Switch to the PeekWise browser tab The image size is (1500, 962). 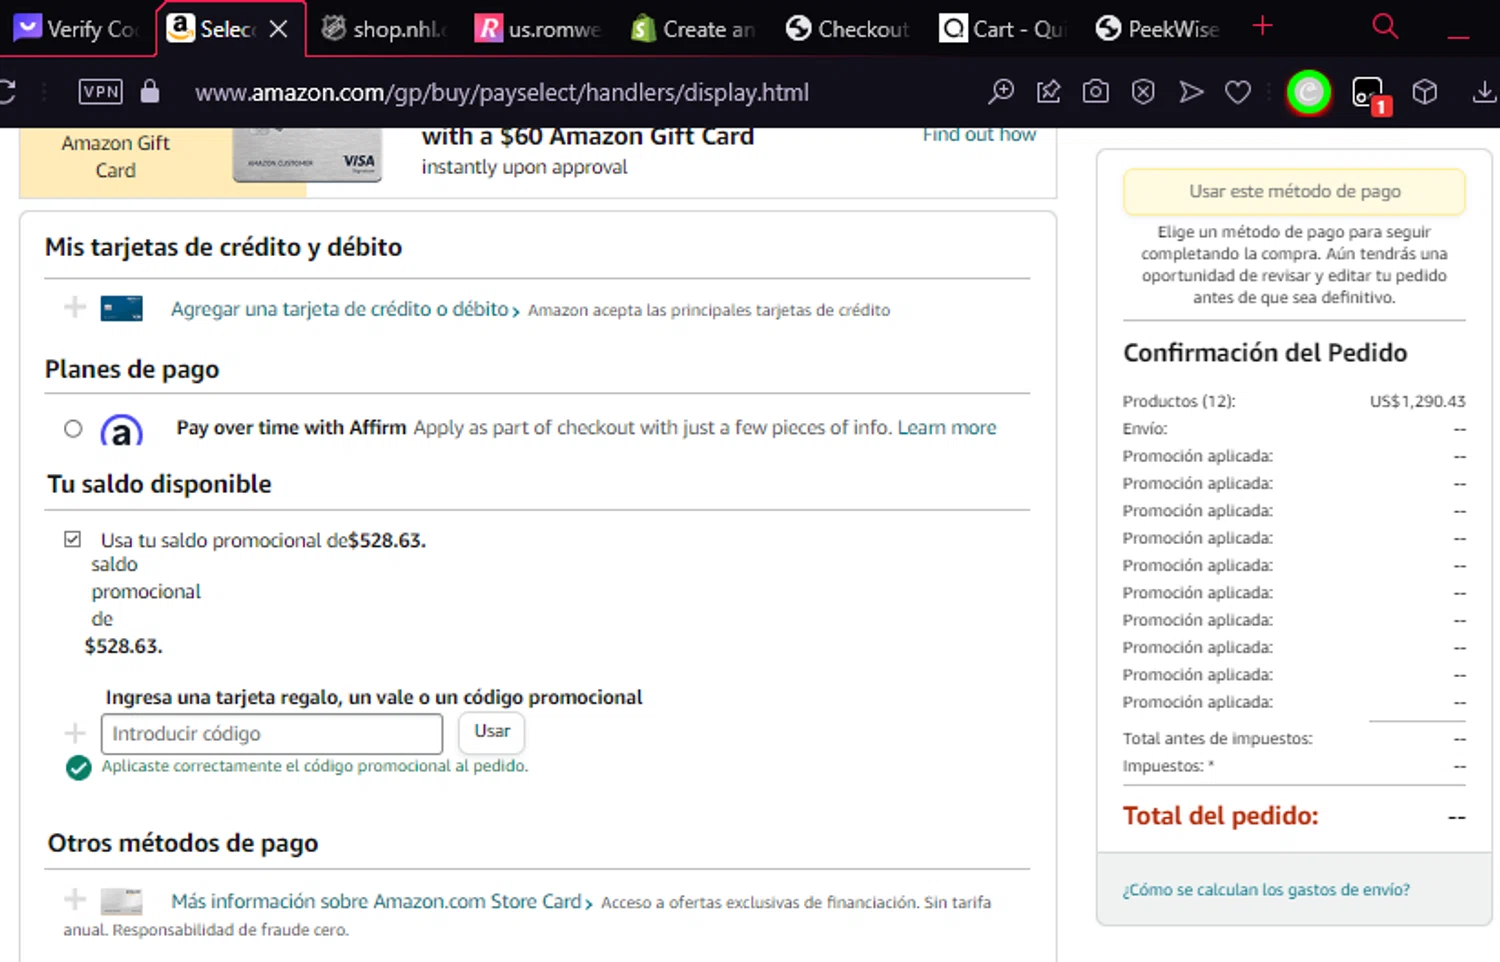click(1158, 29)
